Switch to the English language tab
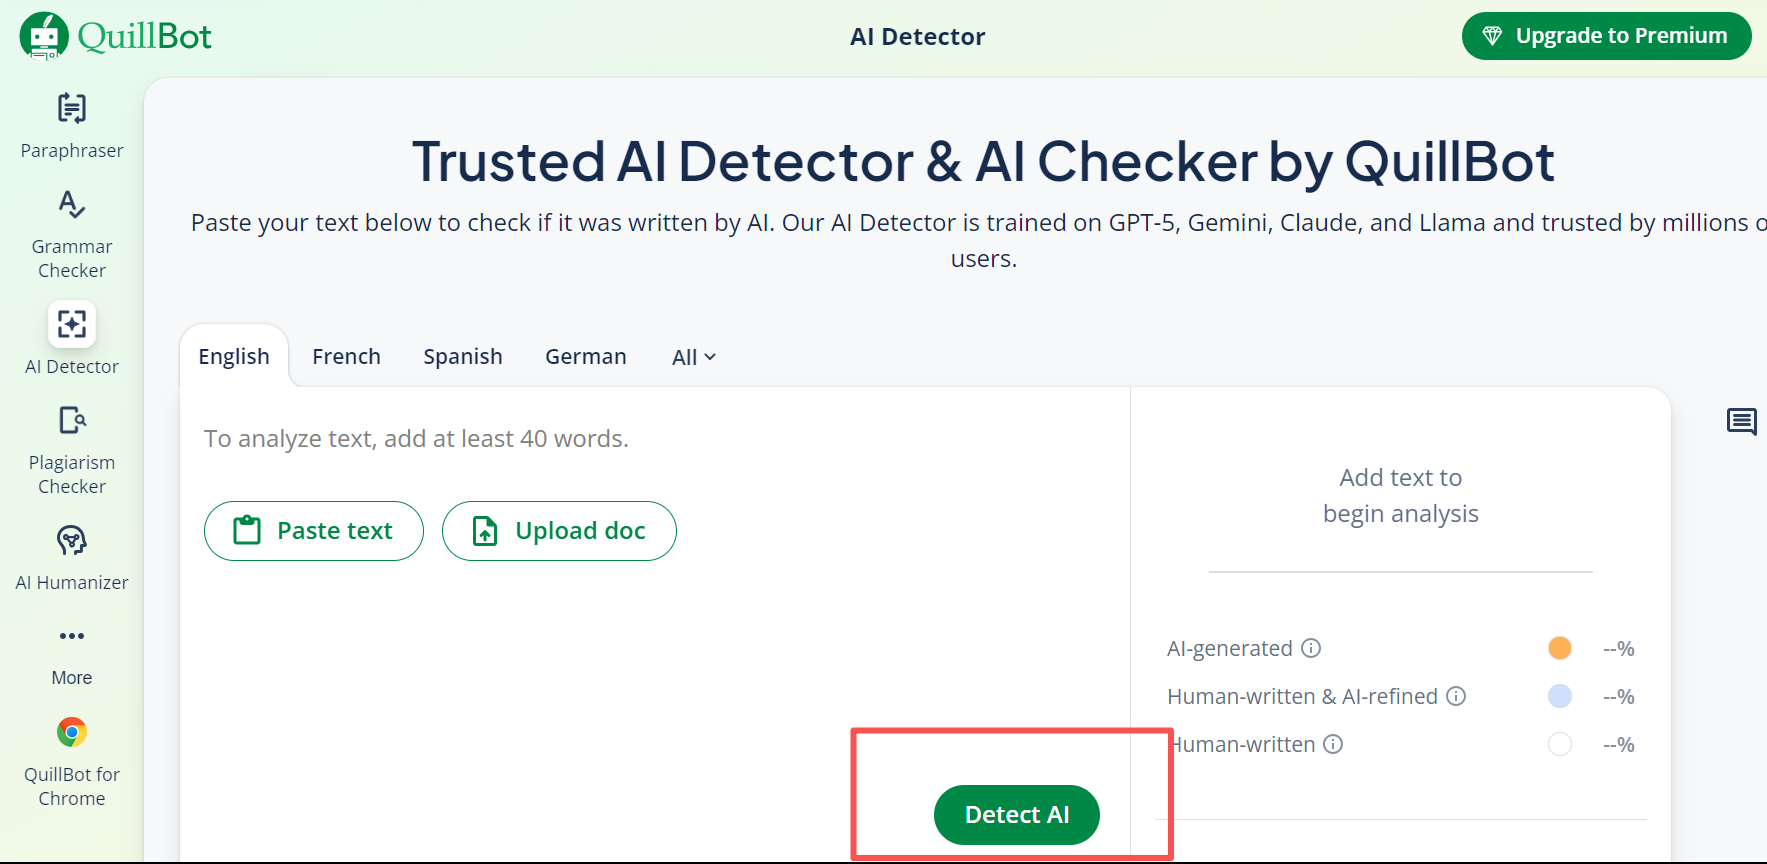1767x864 pixels. [x=234, y=357]
